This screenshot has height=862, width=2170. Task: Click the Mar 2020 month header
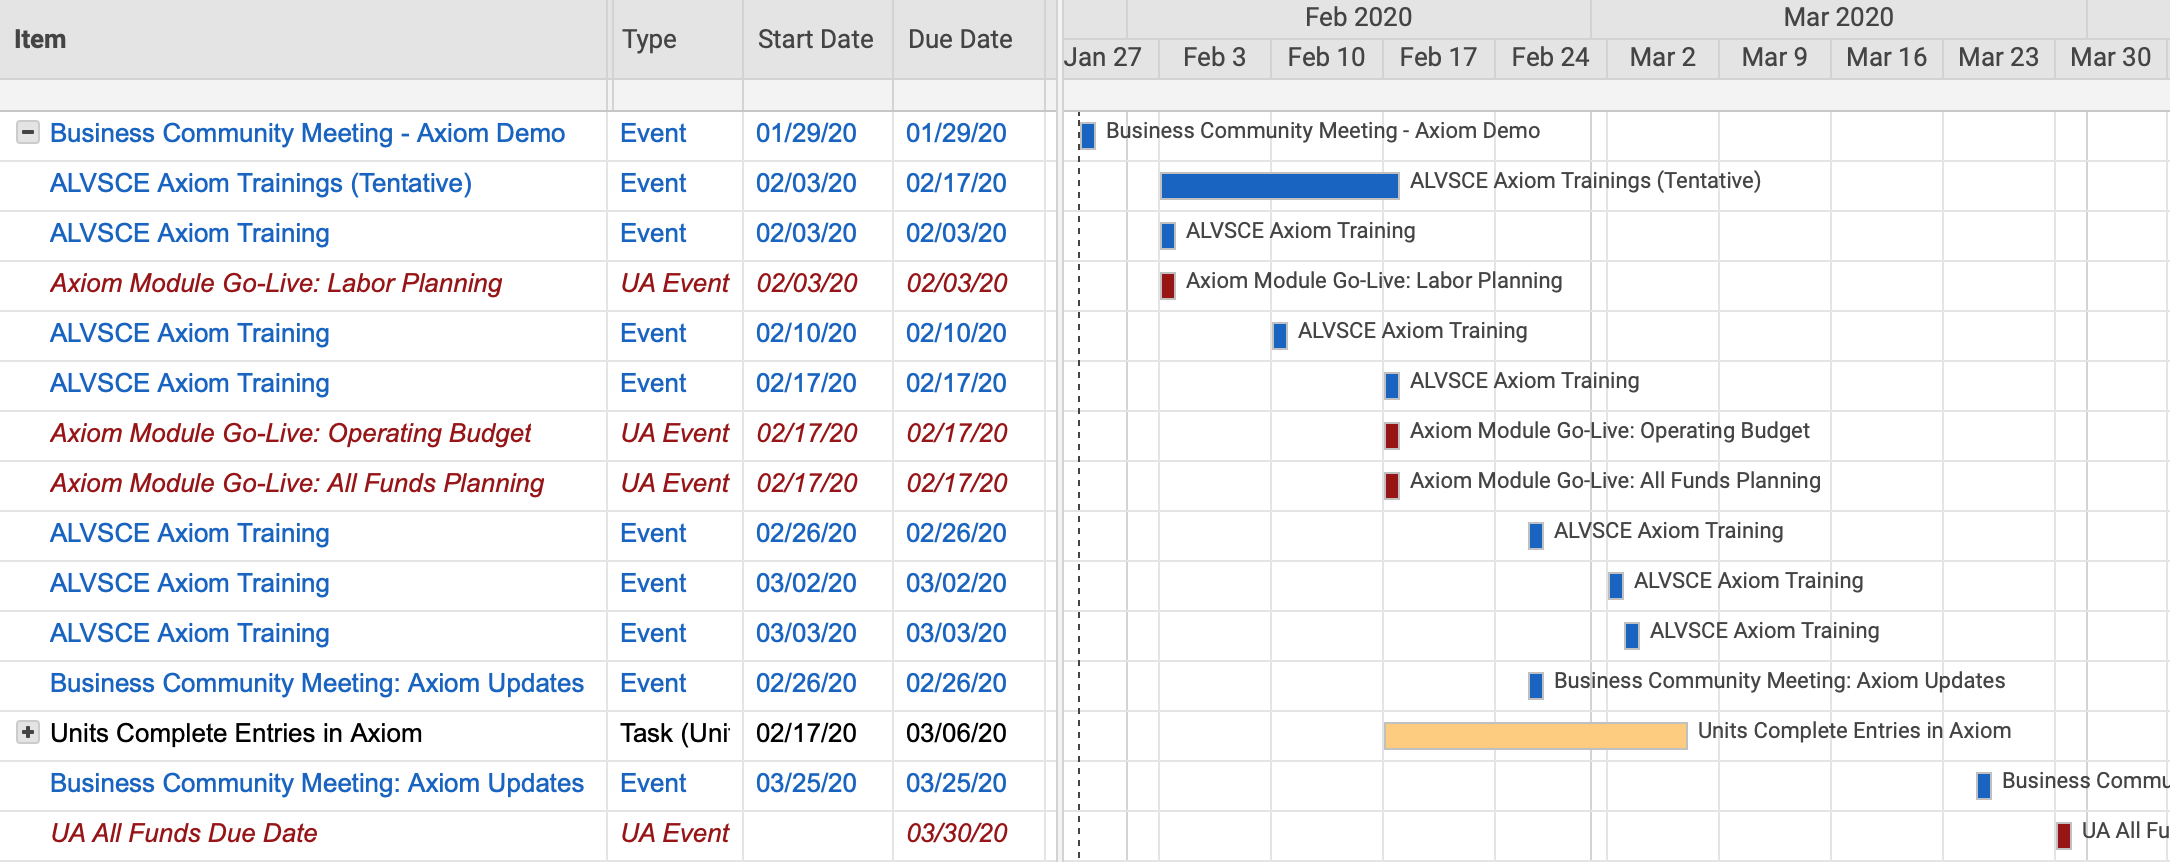click(1838, 17)
